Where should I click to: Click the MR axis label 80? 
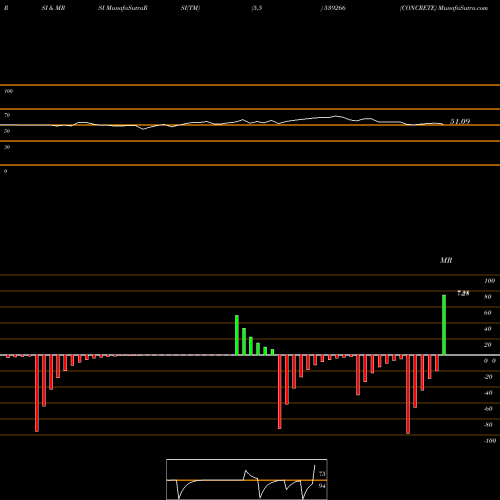point(488,297)
